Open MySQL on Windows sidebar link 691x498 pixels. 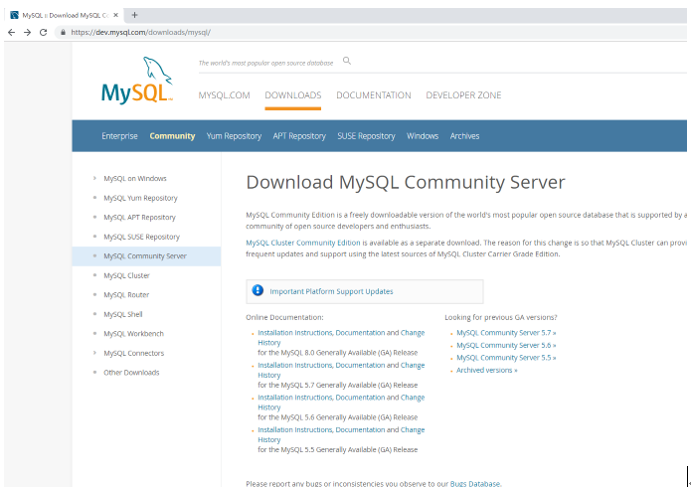(x=135, y=178)
